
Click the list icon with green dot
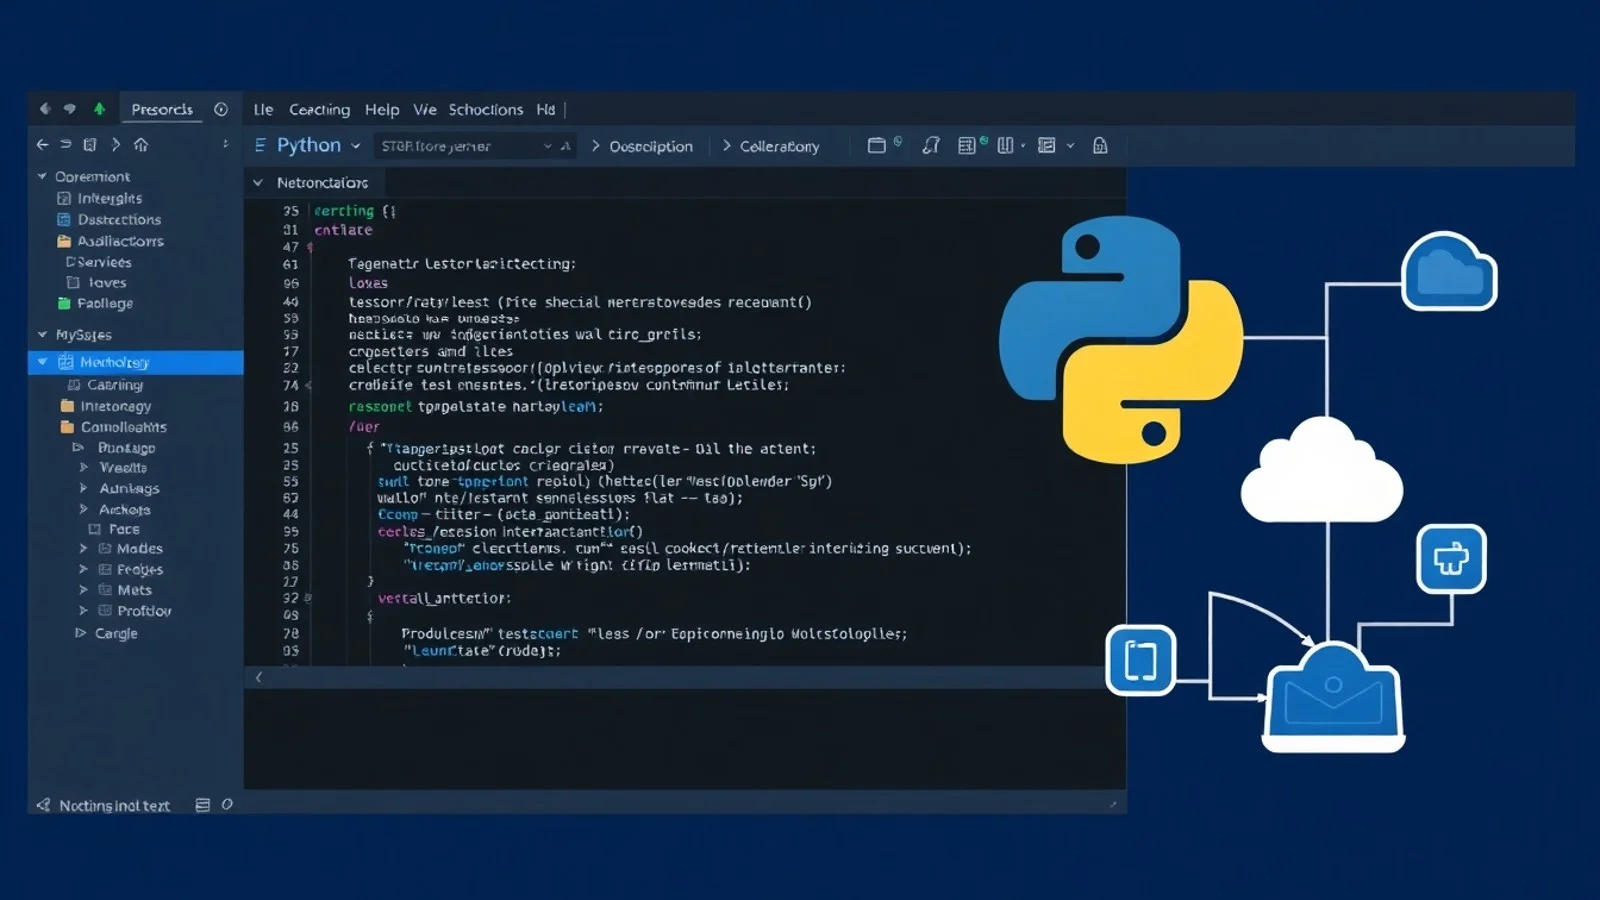[x=967, y=145]
